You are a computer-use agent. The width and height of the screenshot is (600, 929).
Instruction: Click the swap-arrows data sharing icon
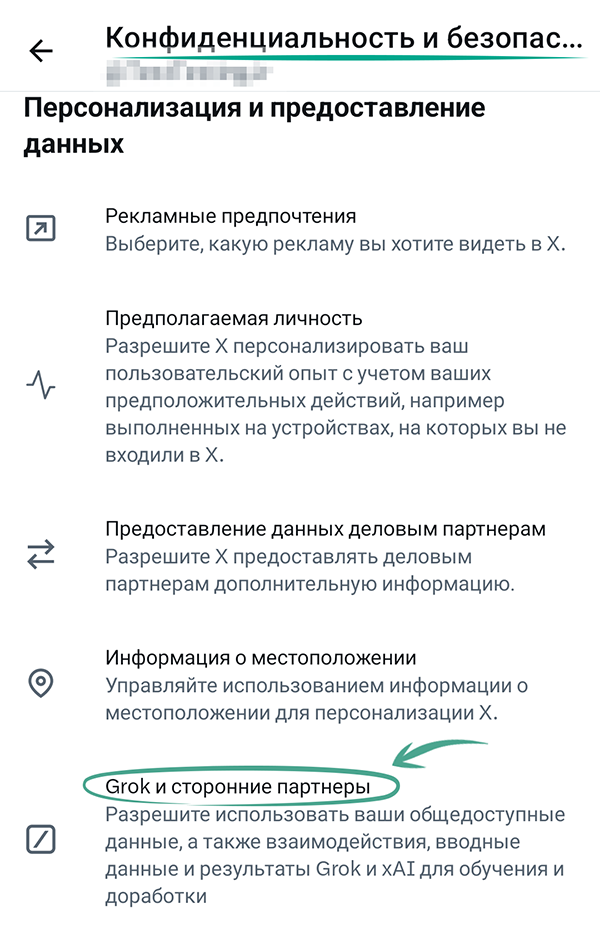coord(41,555)
